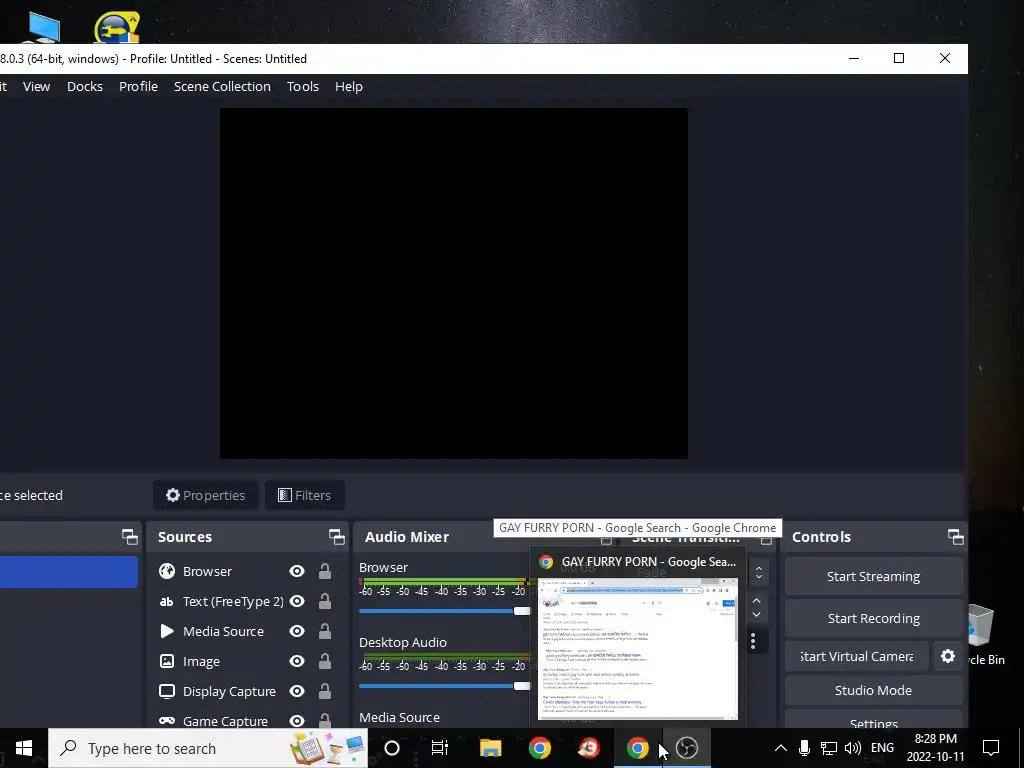
Task: Open the scene transition type dropdown
Action: [758, 573]
